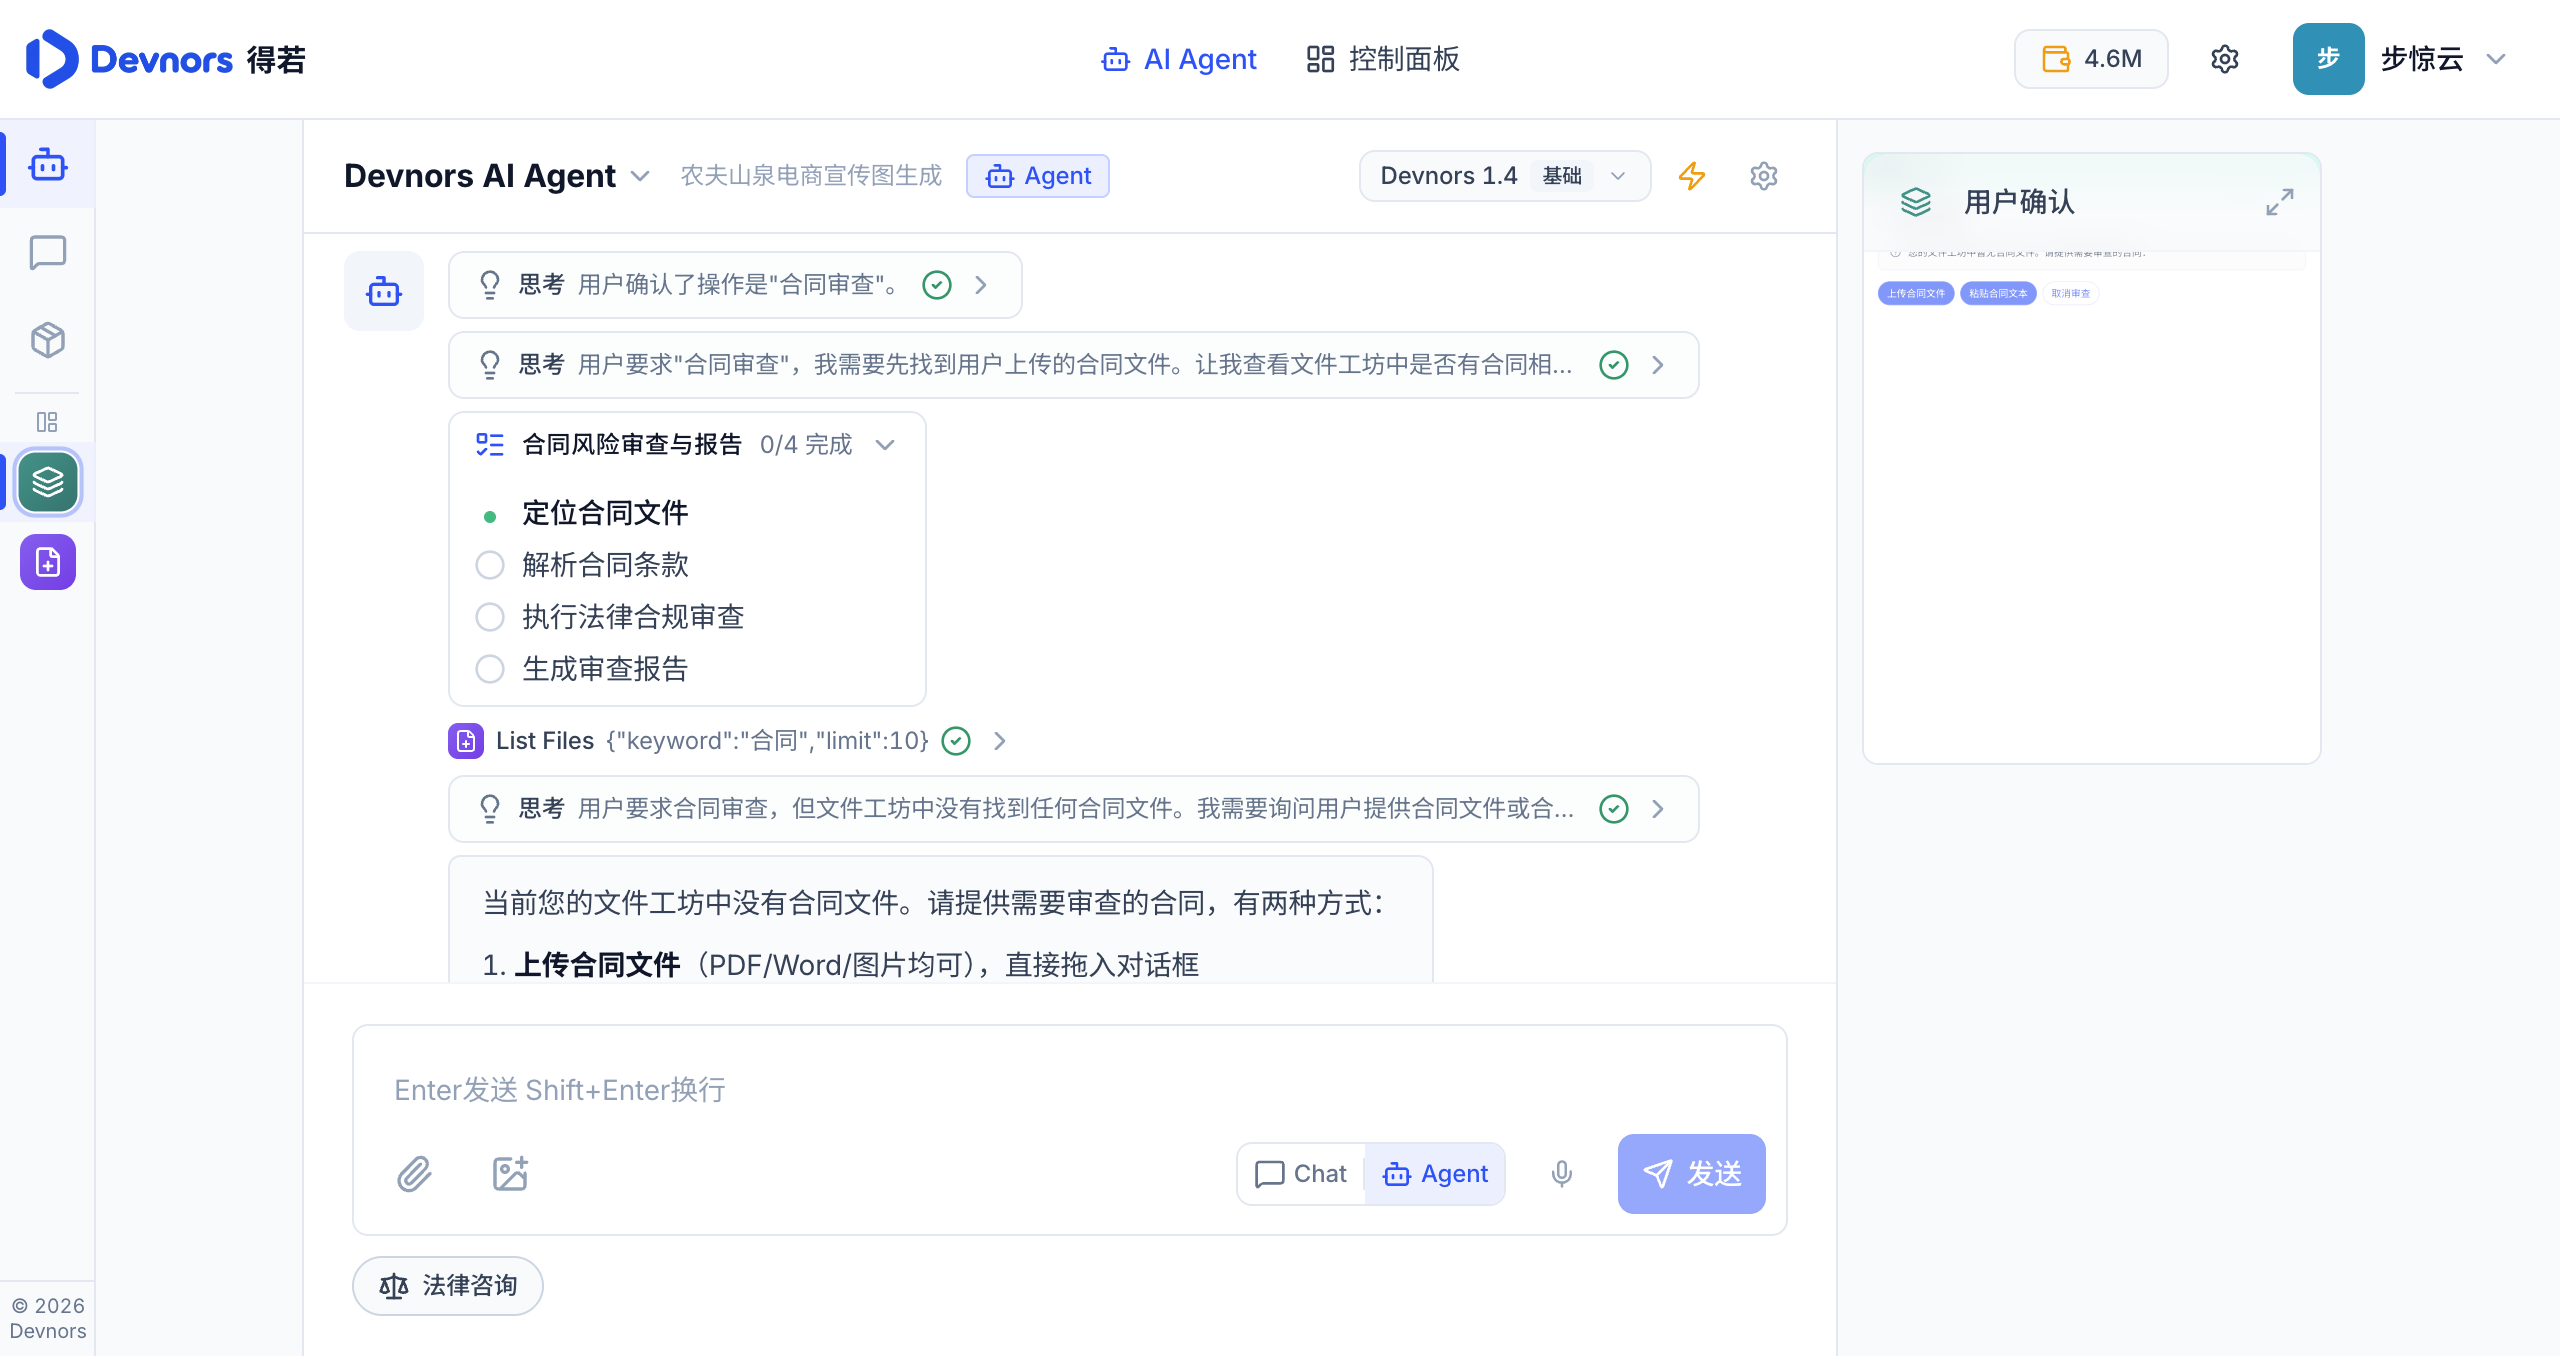This screenshot has width=2560, height=1356.
Task: Switch input mode to Agent
Action: pos(1435,1174)
